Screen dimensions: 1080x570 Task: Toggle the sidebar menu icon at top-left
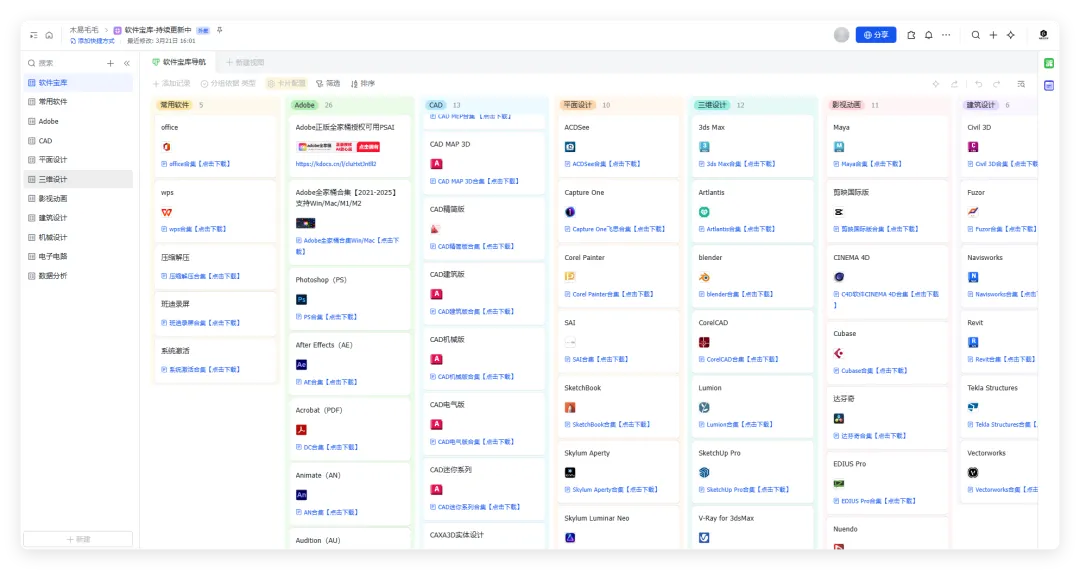(x=34, y=35)
